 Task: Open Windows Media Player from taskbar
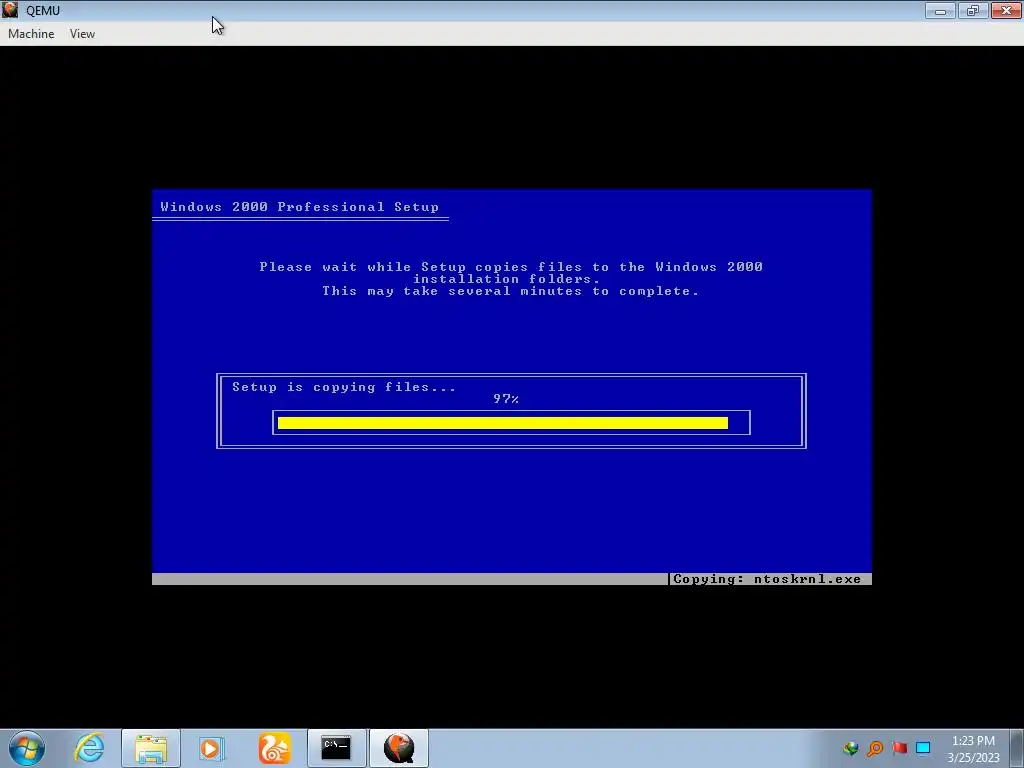click(x=211, y=748)
